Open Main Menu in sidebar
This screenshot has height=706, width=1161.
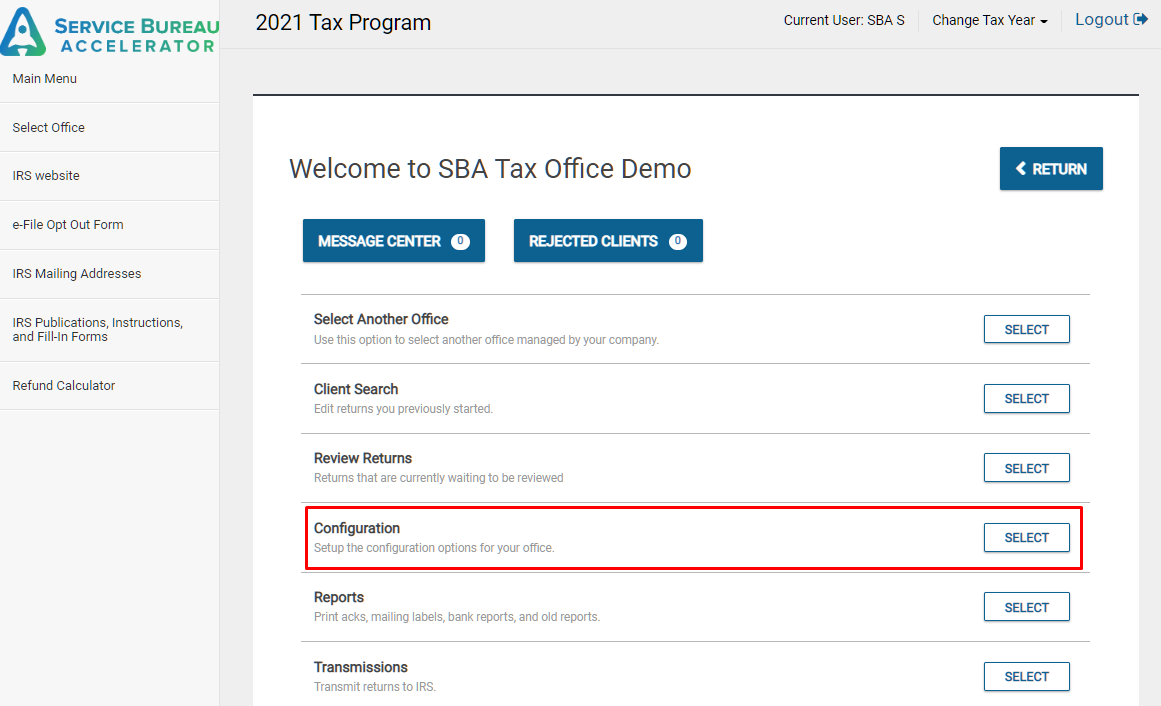pos(45,79)
